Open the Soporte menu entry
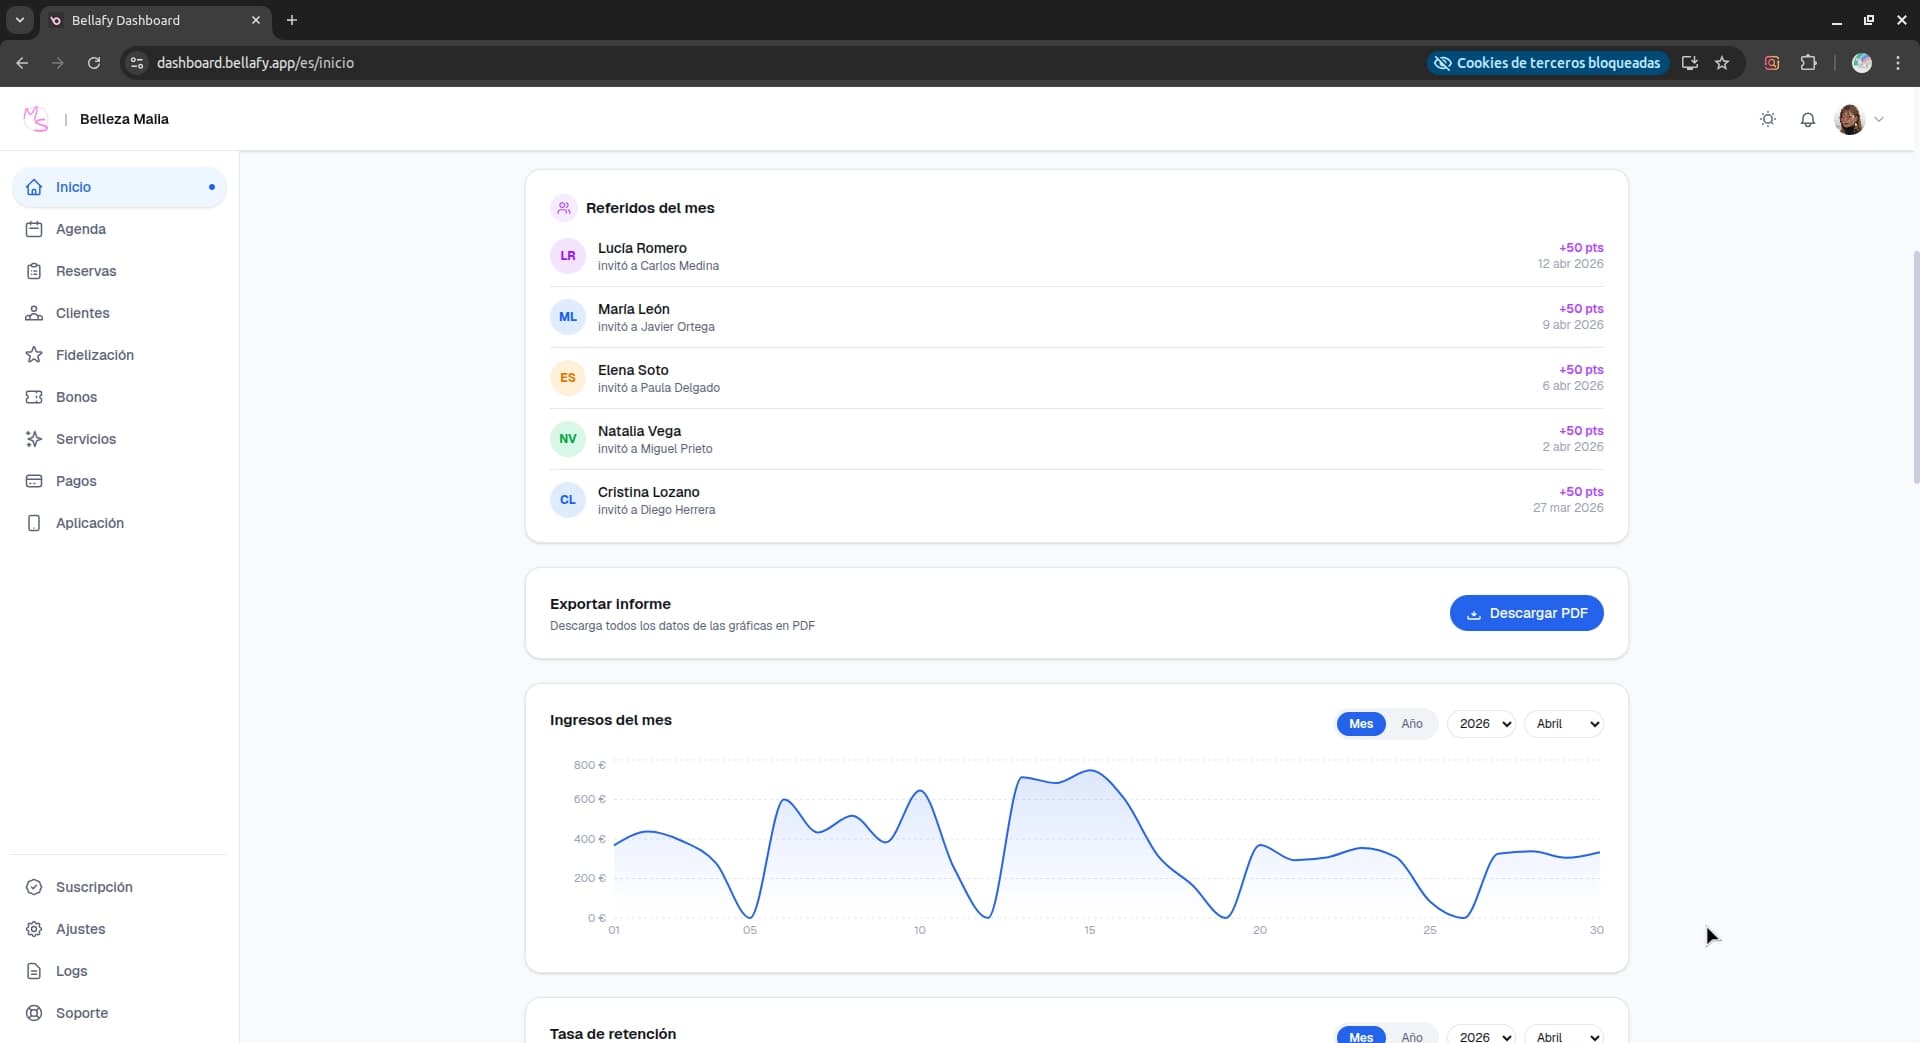The width and height of the screenshot is (1920, 1043). (x=81, y=1013)
